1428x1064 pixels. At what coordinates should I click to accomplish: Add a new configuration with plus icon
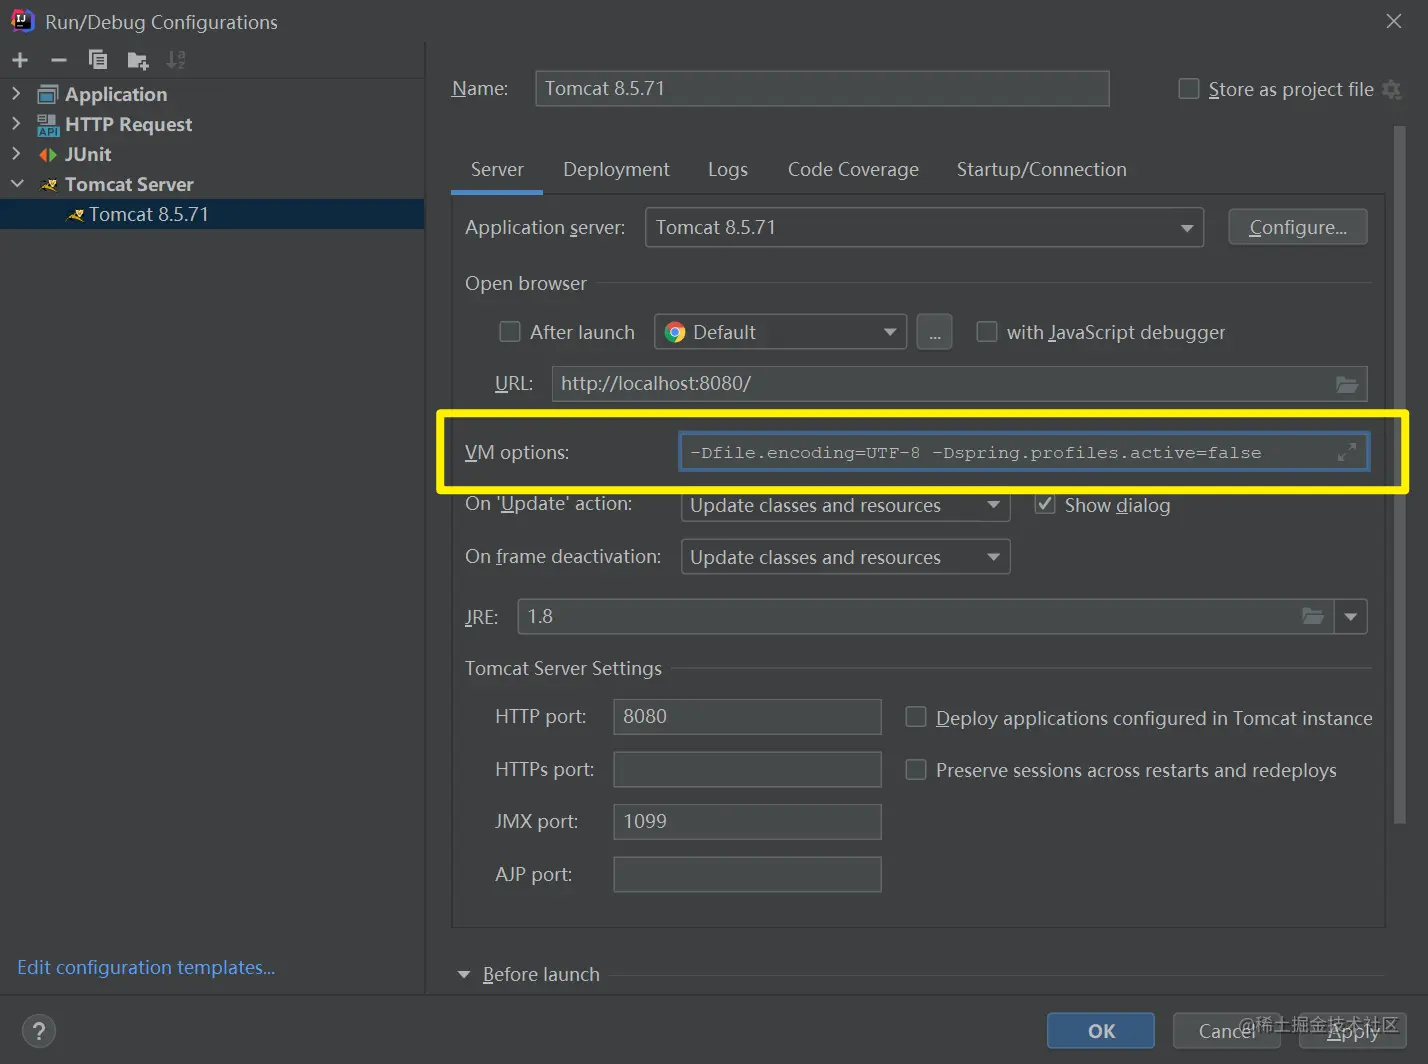click(x=20, y=60)
